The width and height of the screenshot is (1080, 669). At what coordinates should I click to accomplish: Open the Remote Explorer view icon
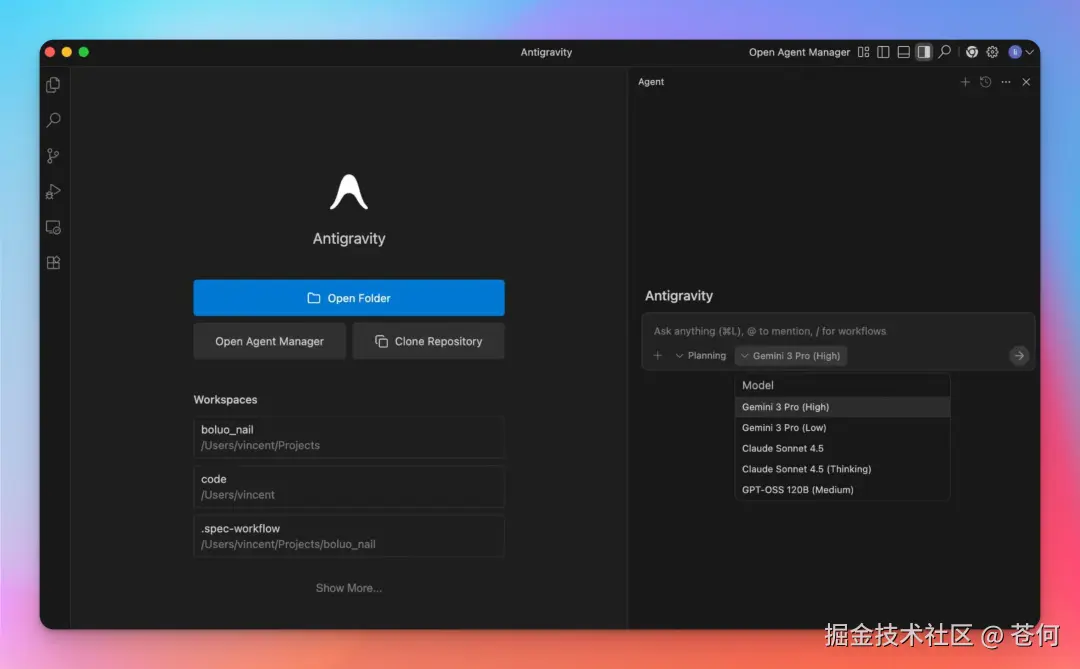[x=53, y=227]
